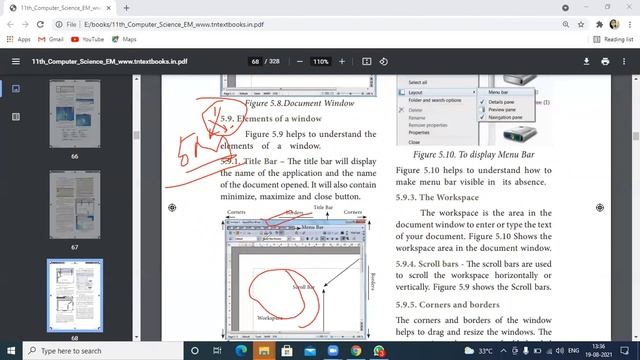Open Task View on taskbar
The width and height of the screenshot is (640, 360).
[x=217, y=351]
